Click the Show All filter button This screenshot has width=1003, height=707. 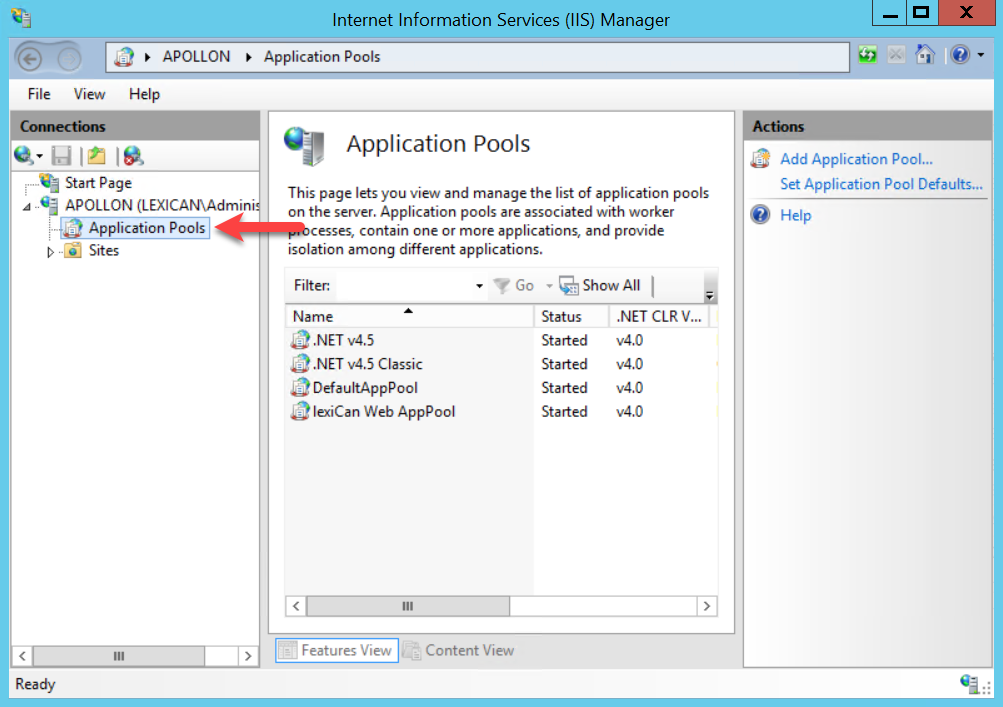pos(600,286)
